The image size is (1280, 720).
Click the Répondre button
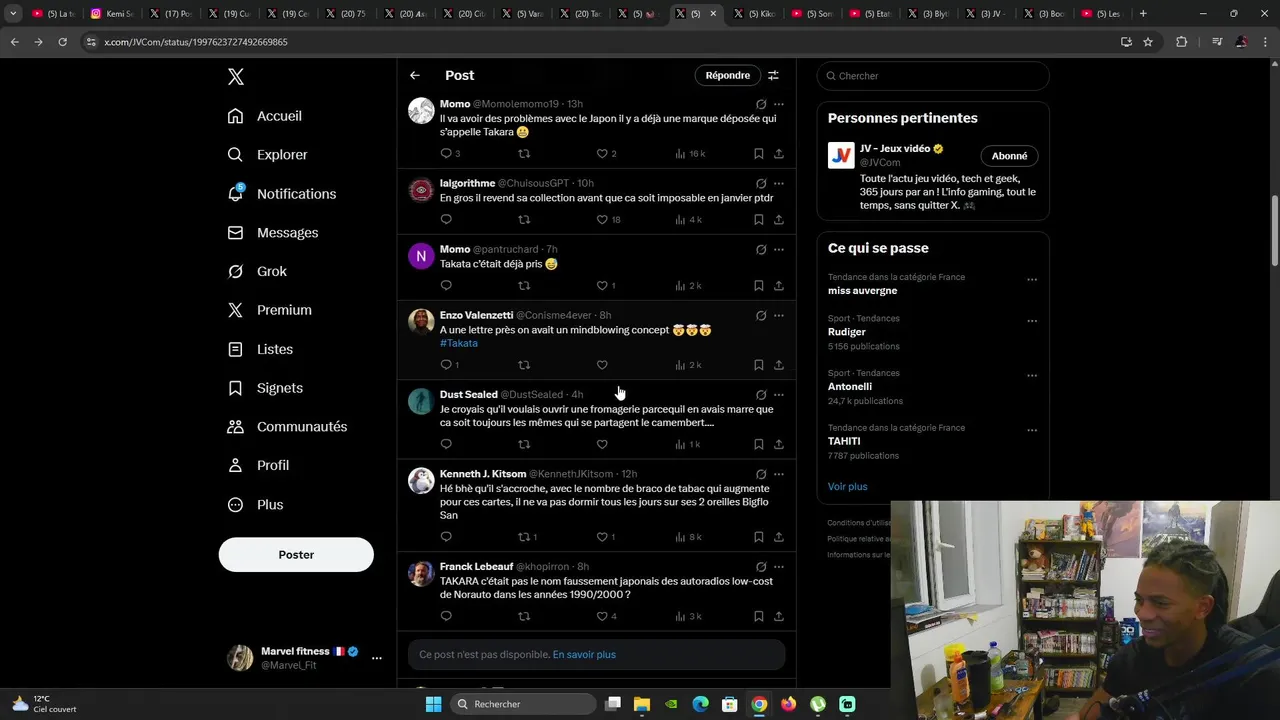727,75
